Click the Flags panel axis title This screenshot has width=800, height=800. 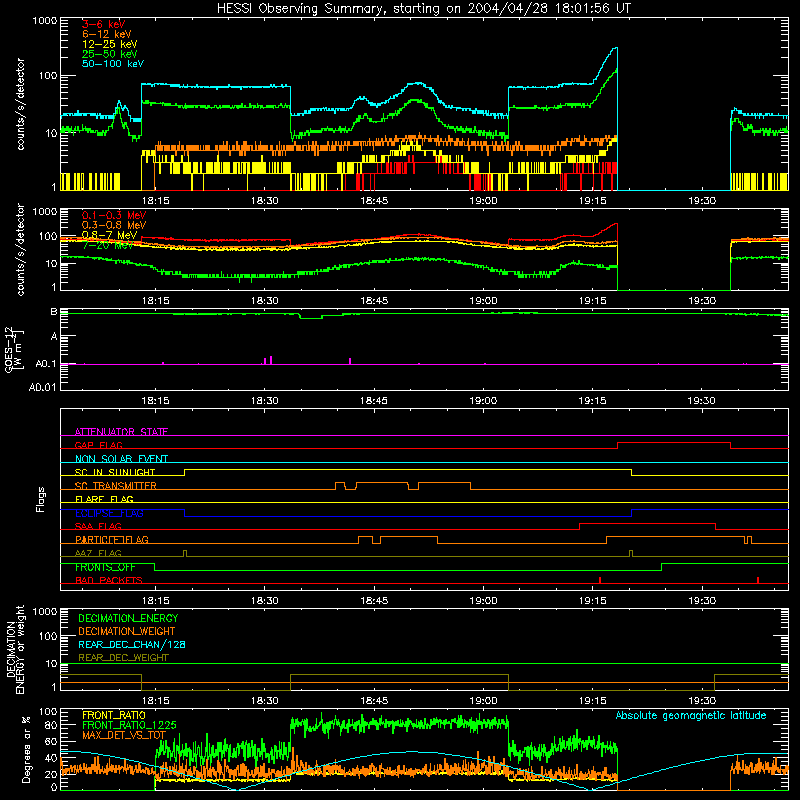click(x=40, y=499)
